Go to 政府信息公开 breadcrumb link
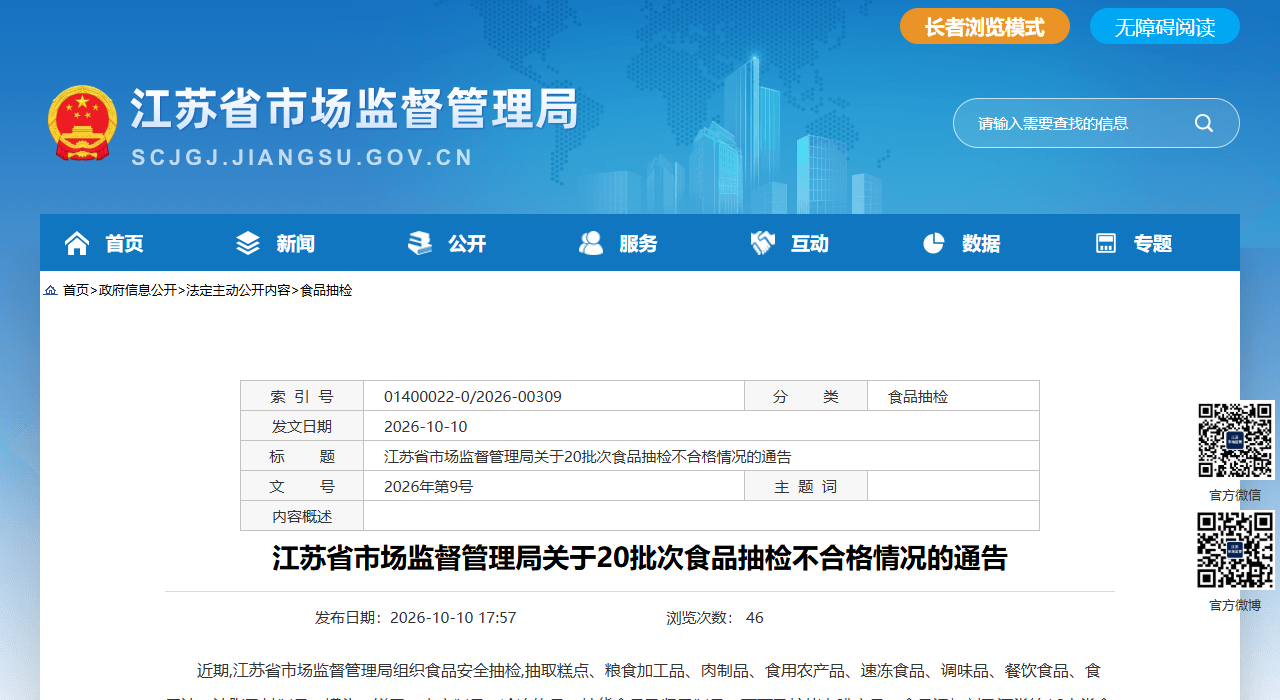1280x700 pixels. coord(137,290)
